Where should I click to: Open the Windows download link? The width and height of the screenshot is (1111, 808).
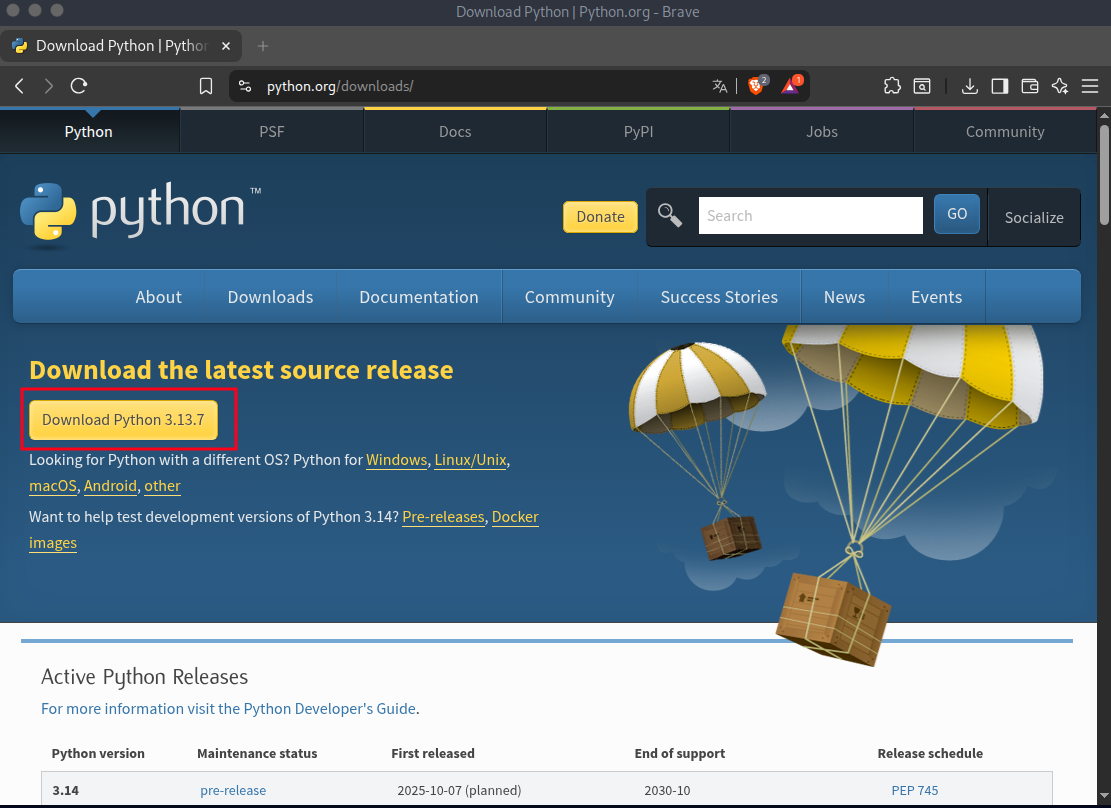point(397,460)
